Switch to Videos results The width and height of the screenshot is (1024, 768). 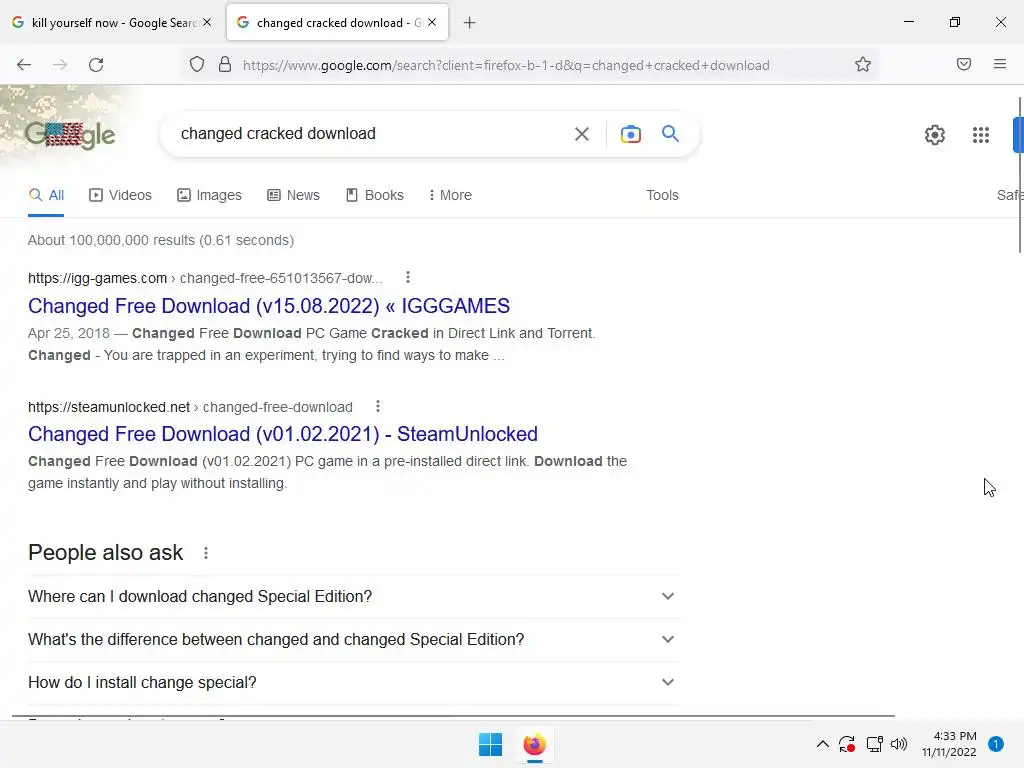click(120, 195)
